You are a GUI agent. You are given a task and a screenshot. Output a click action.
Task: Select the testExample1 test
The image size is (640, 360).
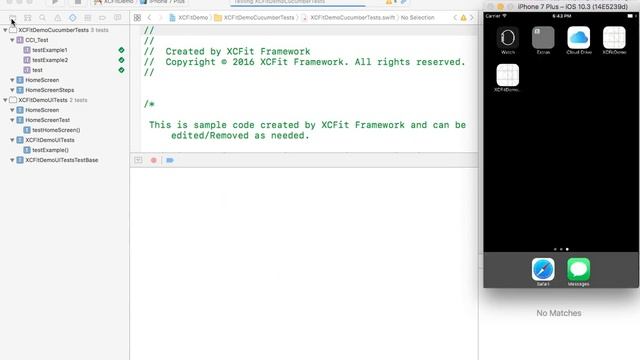(x=50, y=50)
